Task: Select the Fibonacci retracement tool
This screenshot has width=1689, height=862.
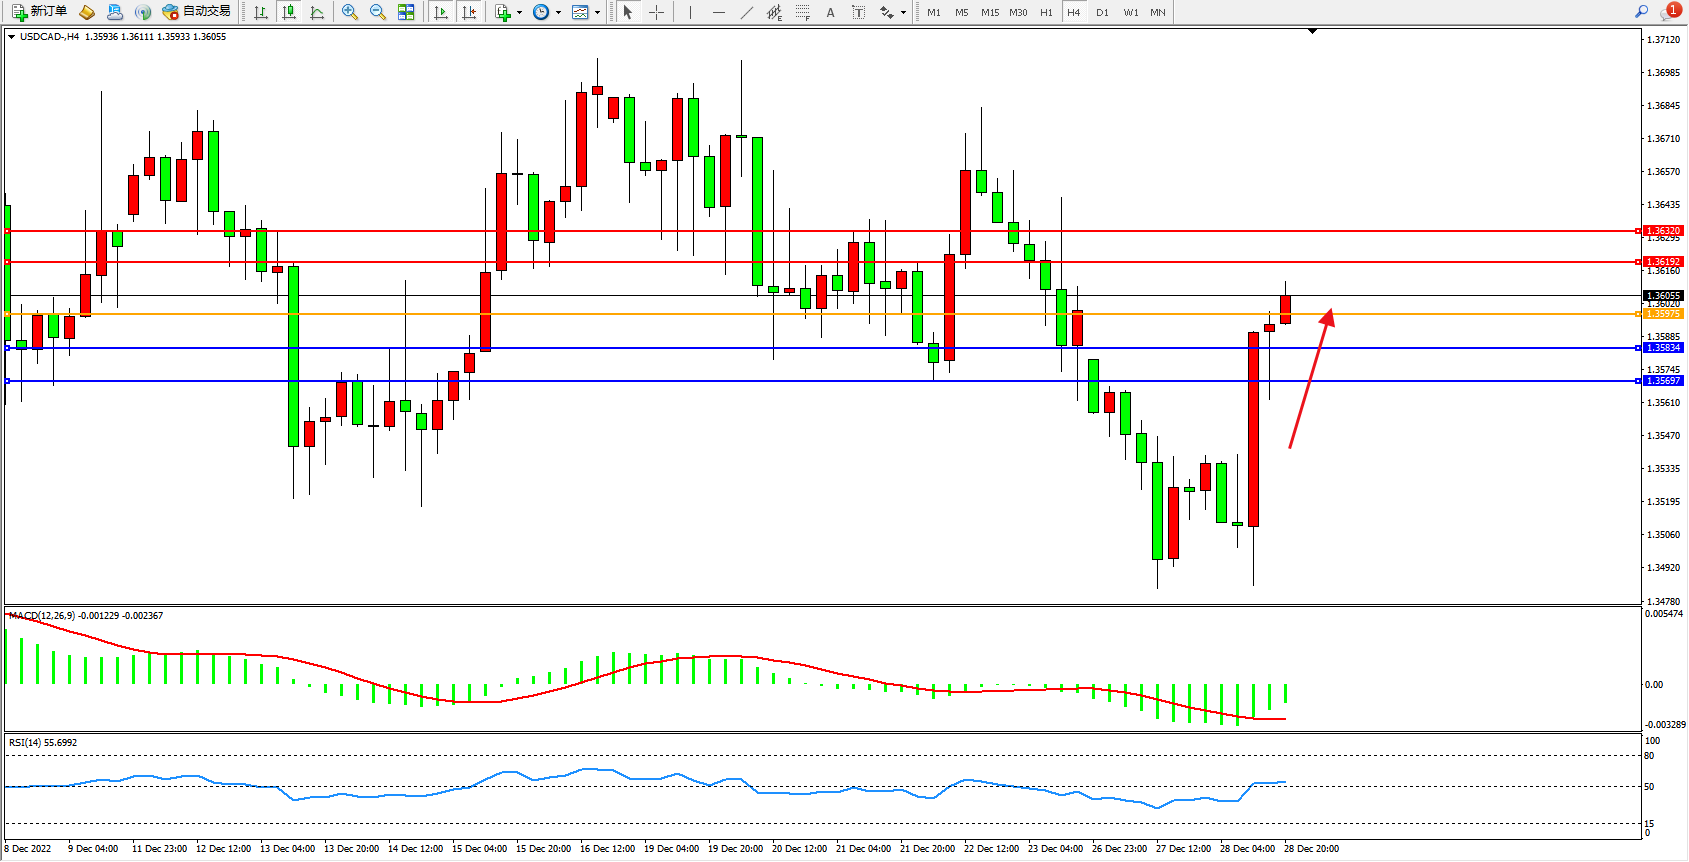Action: (802, 12)
